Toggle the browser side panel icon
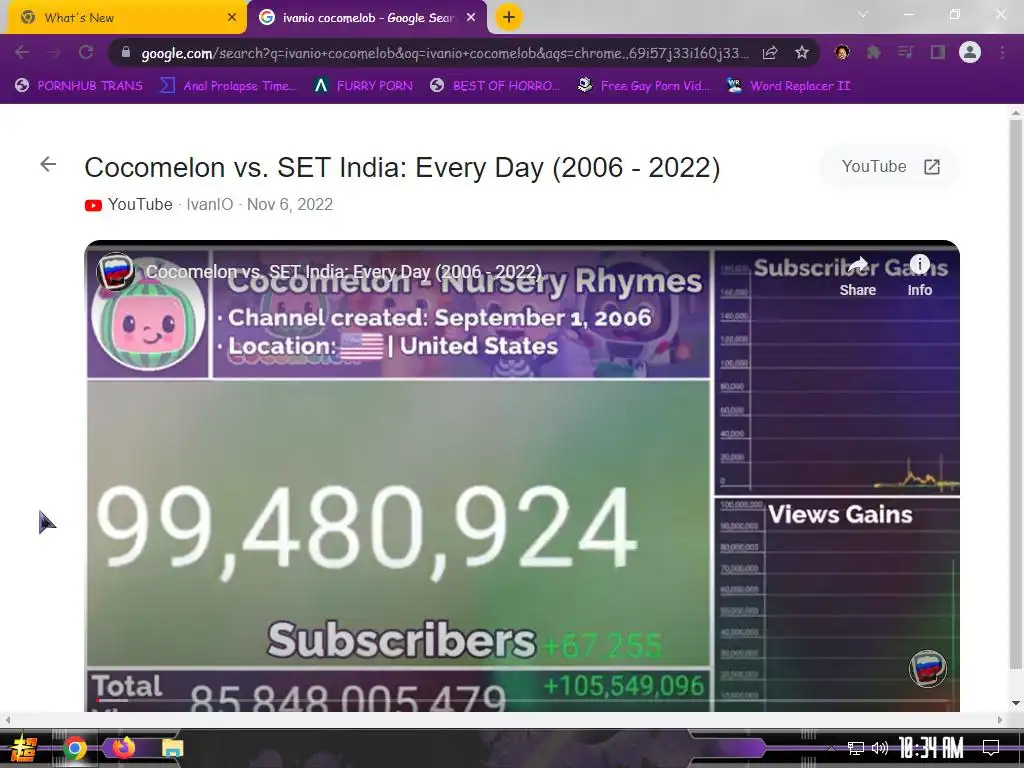This screenshot has height=768, width=1024. (x=938, y=52)
